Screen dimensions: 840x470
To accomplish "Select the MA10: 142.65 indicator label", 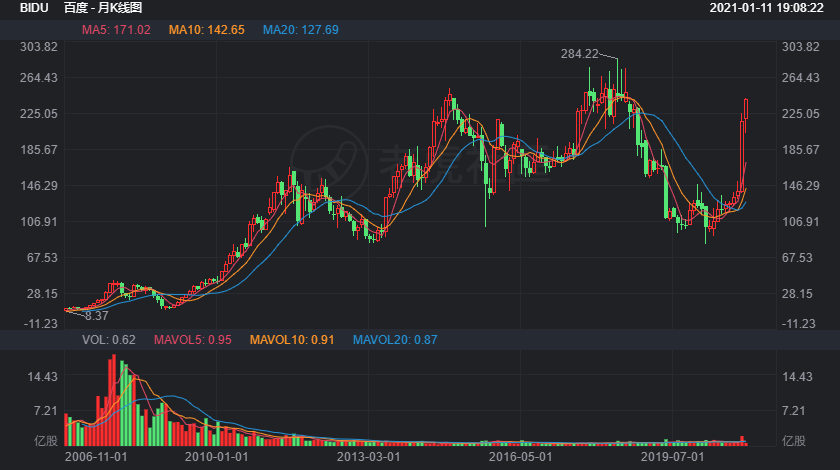I will point(206,30).
